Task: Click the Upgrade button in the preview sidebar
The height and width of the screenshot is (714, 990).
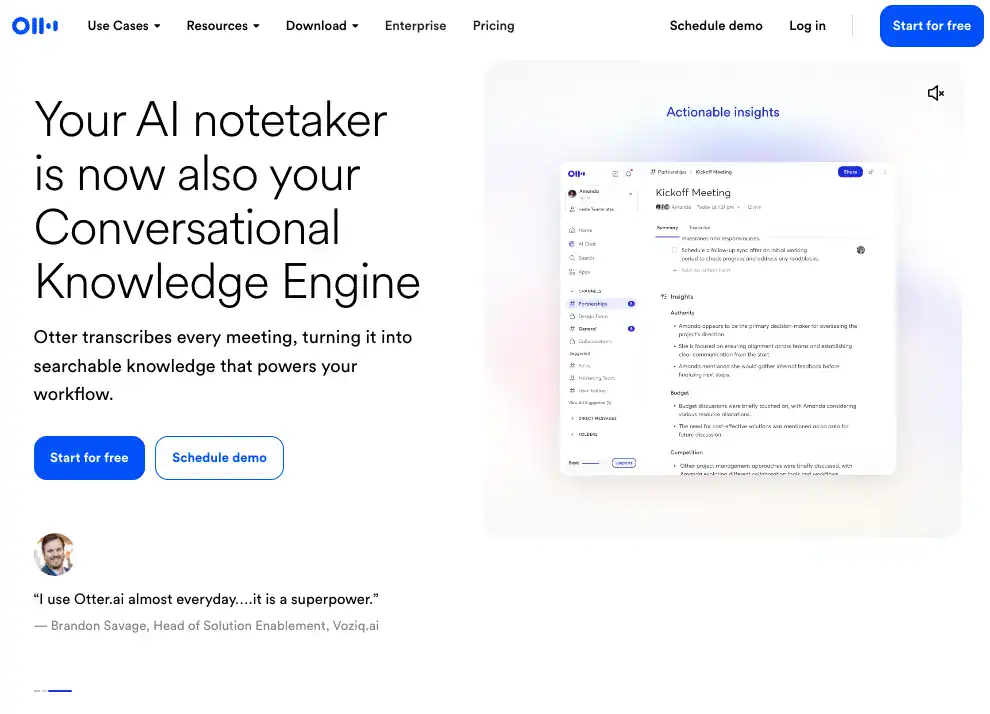Action: tap(624, 463)
